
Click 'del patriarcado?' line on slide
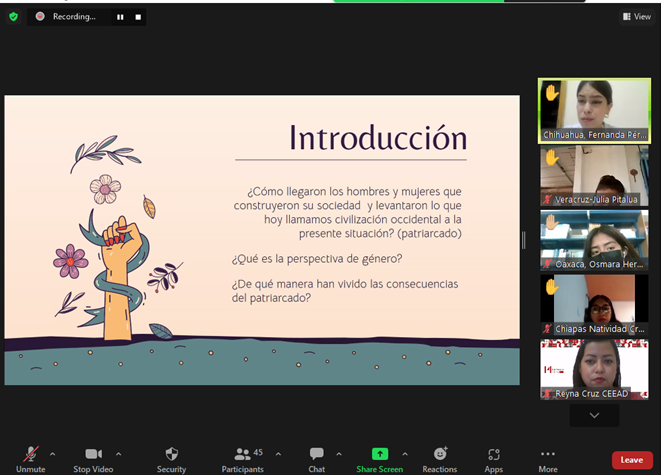click(271, 298)
